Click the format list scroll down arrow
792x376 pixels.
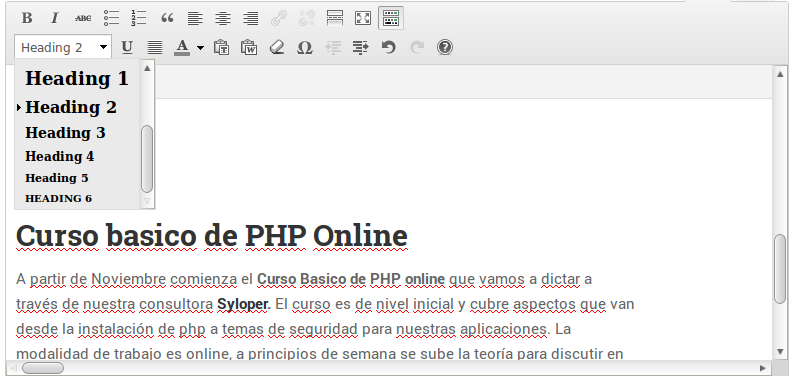[147, 201]
